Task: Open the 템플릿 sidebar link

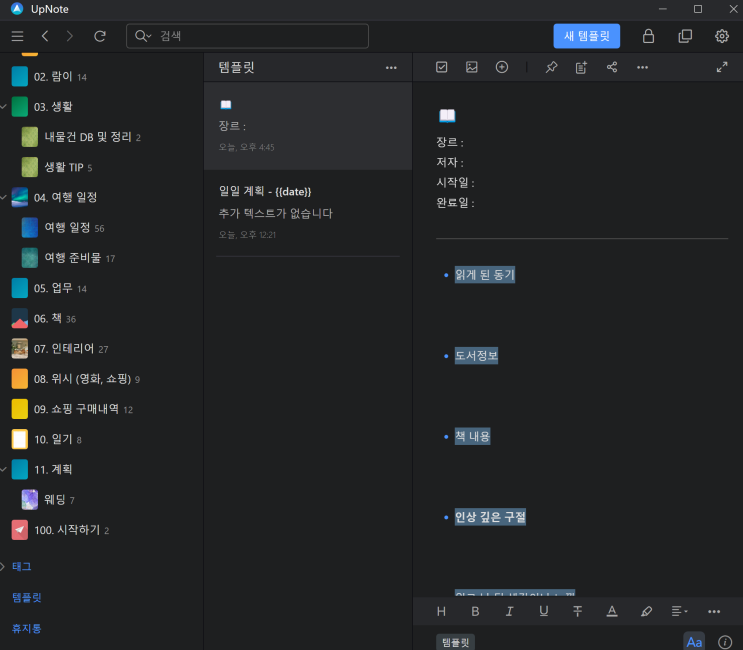Action: 27,597
